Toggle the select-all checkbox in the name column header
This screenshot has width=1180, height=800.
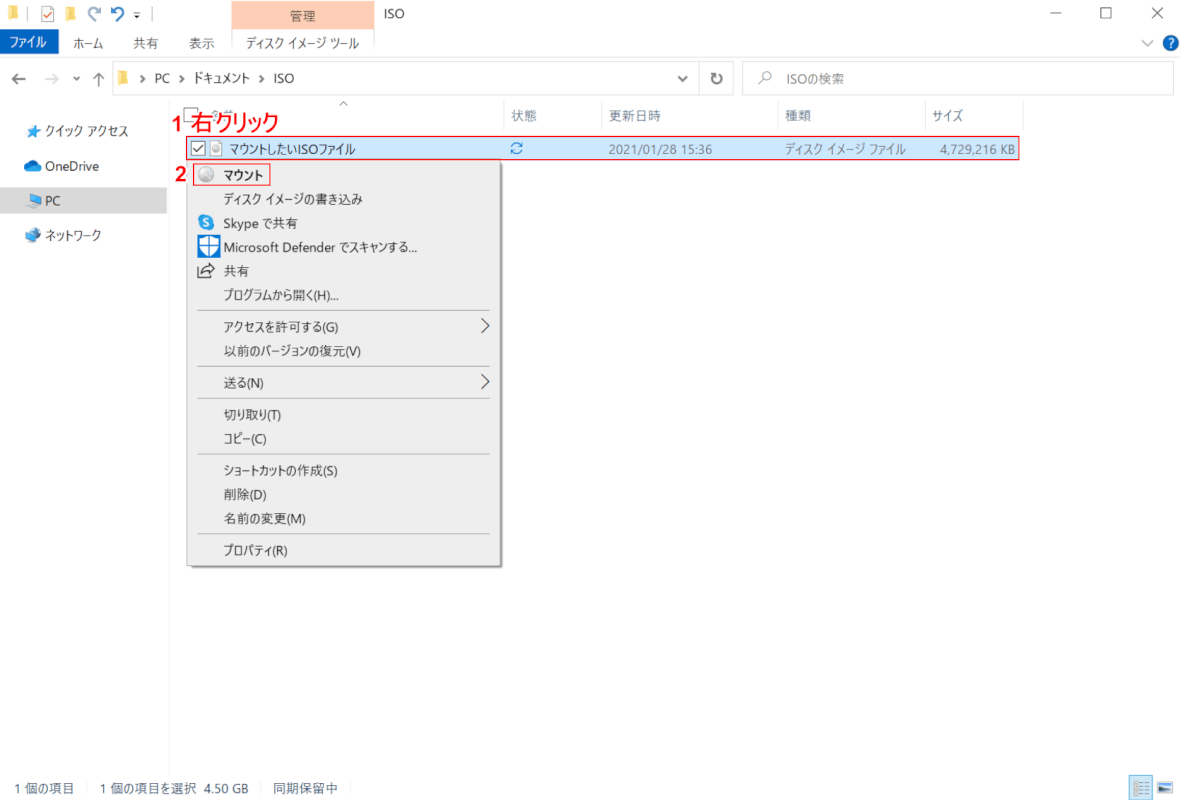188,113
